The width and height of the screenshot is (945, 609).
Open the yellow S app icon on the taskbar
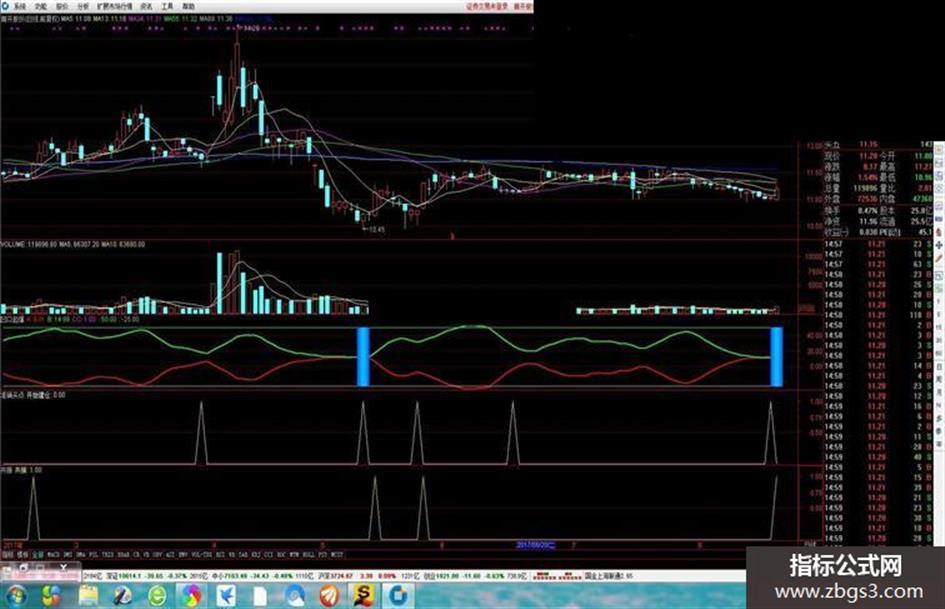[363, 596]
